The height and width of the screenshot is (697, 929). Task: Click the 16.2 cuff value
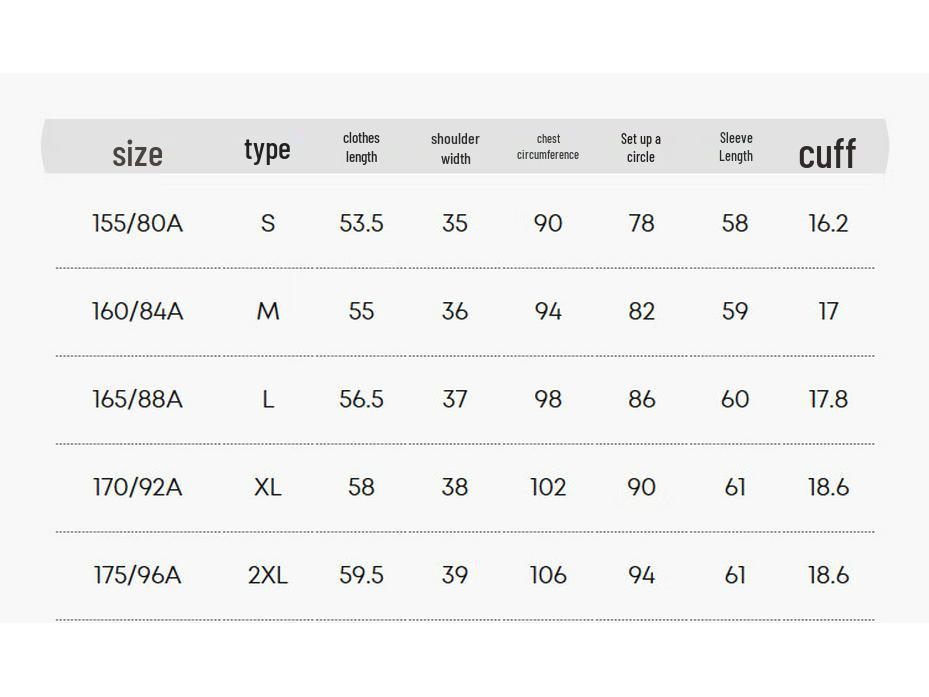click(828, 223)
